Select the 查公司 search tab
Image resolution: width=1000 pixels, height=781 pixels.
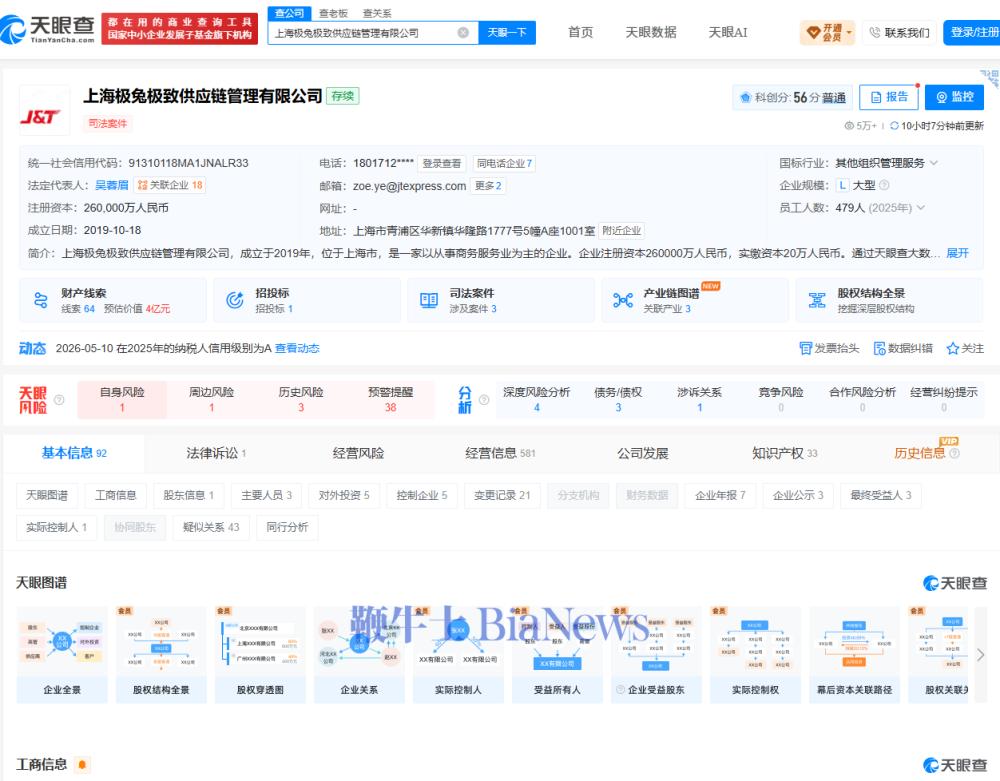289,13
